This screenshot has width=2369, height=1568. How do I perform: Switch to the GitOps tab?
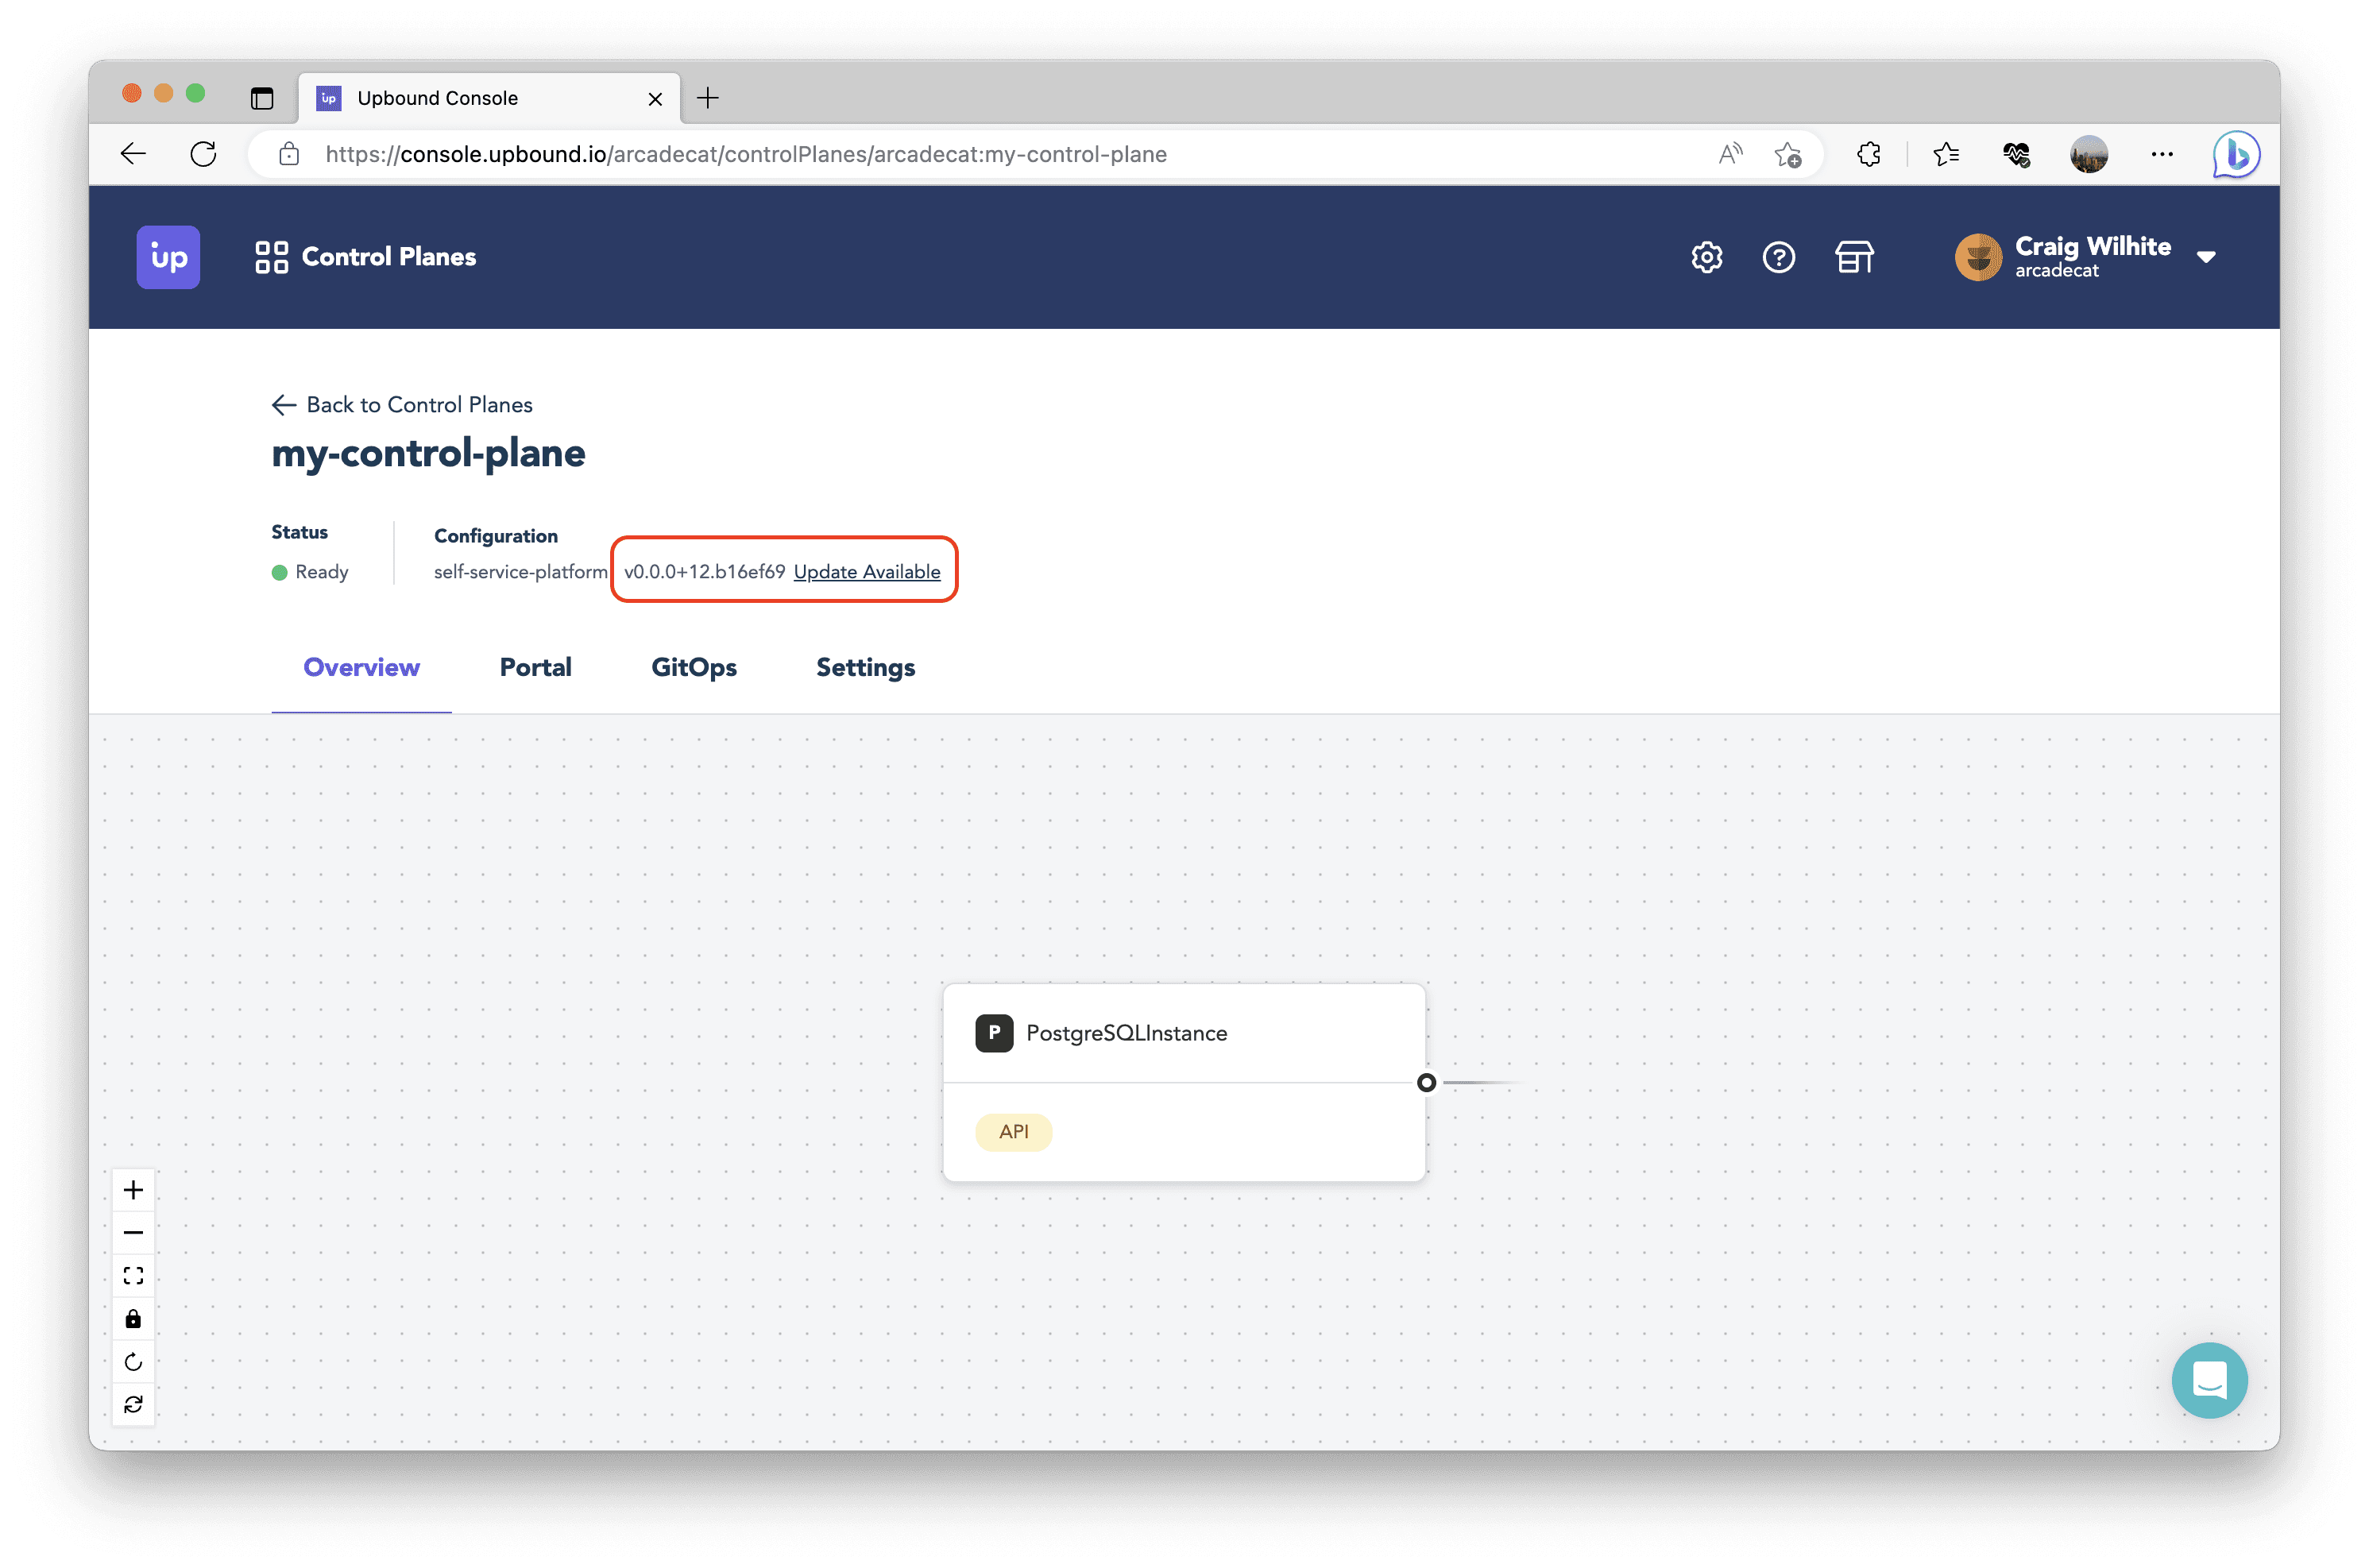(x=694, y=667)
